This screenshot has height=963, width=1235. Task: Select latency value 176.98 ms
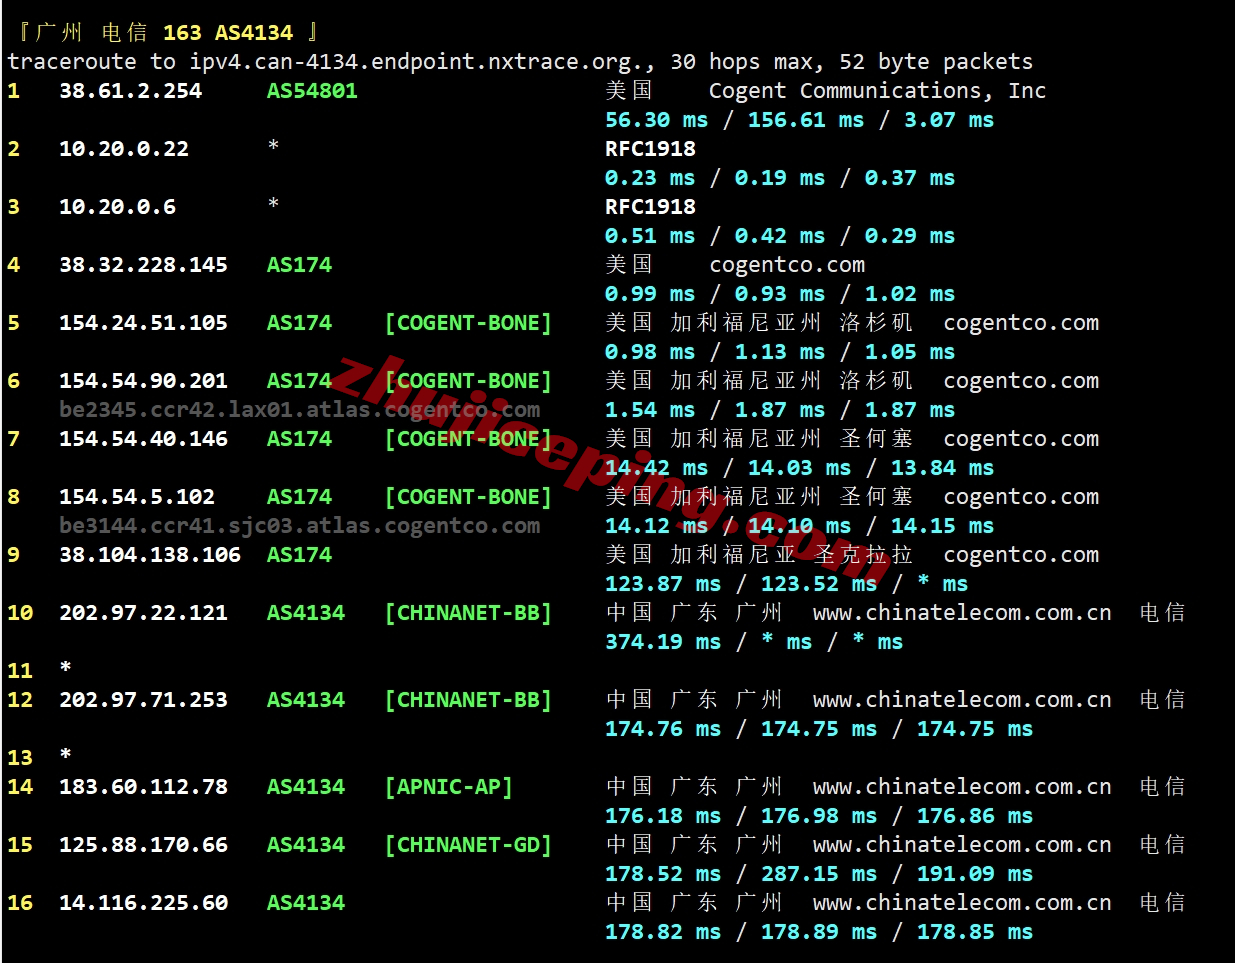click(818, 816)
